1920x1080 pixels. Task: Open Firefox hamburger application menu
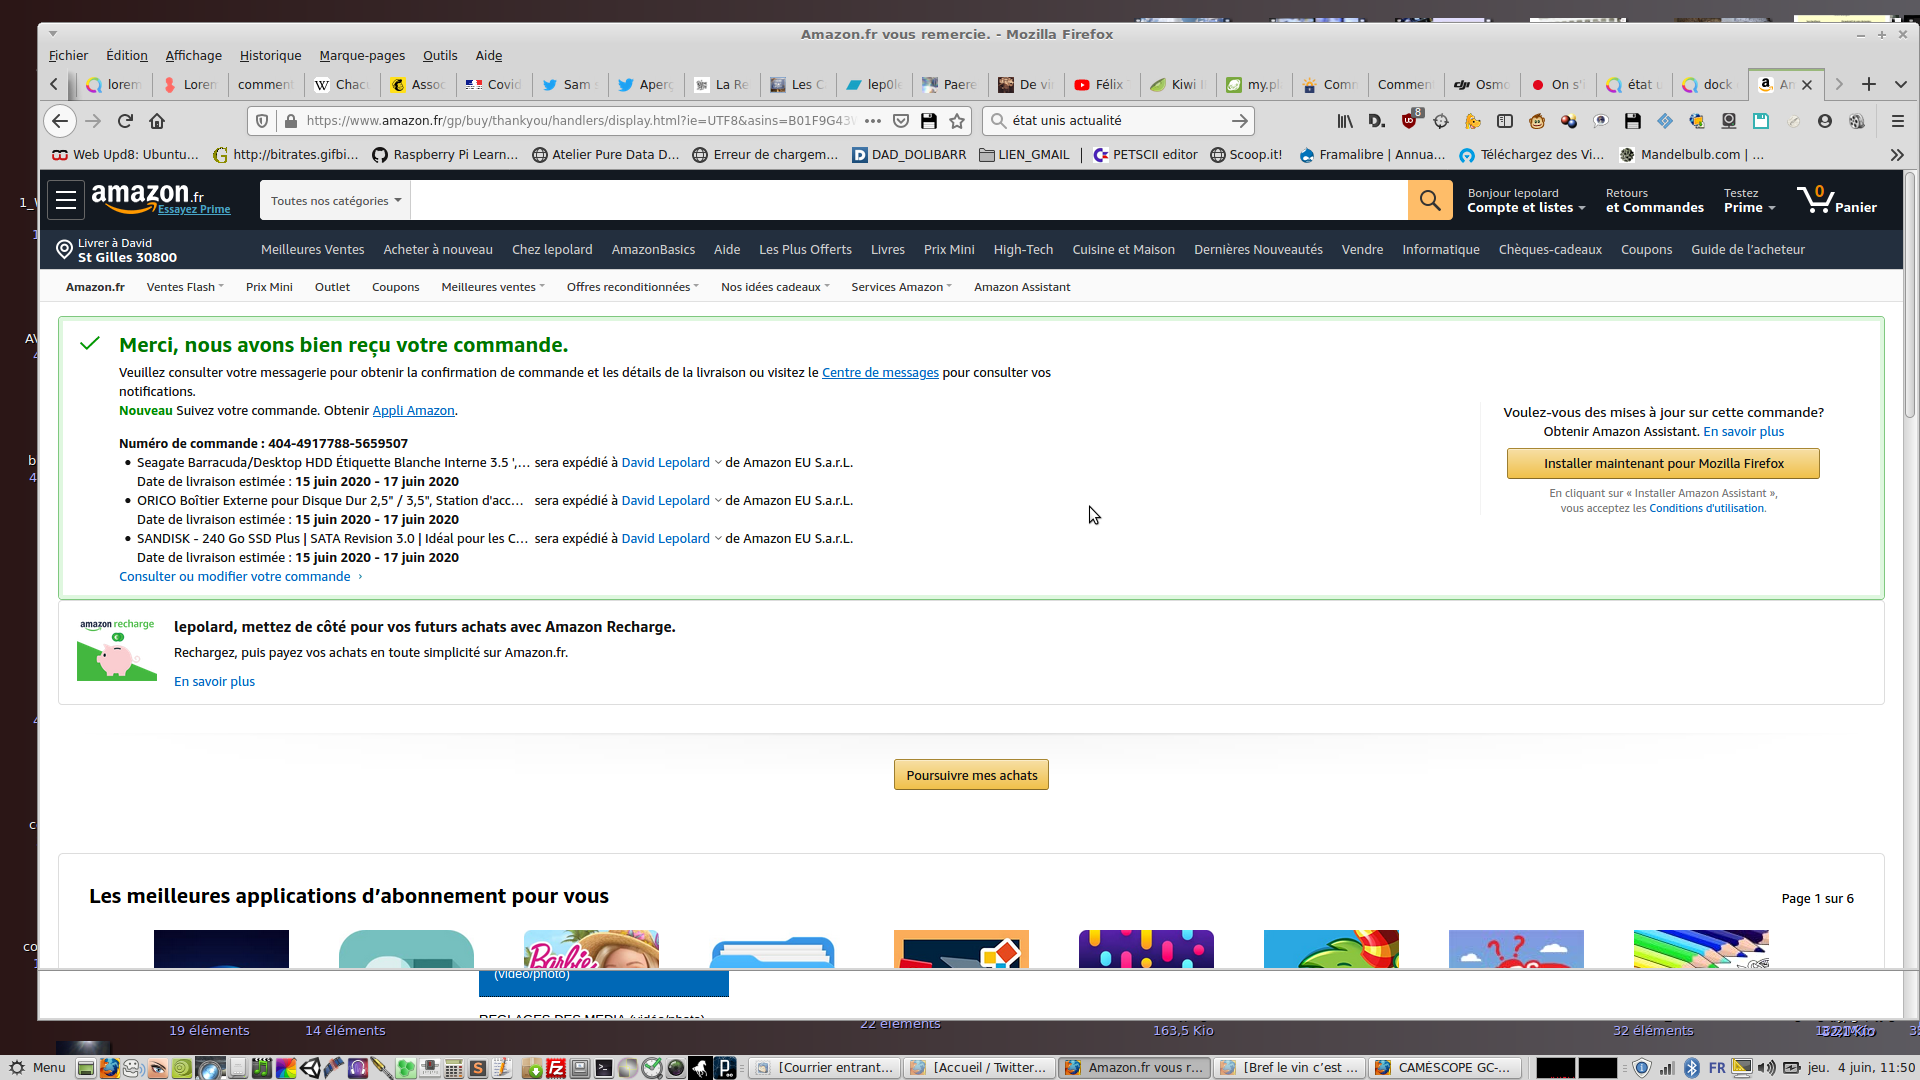(1897, 121)
